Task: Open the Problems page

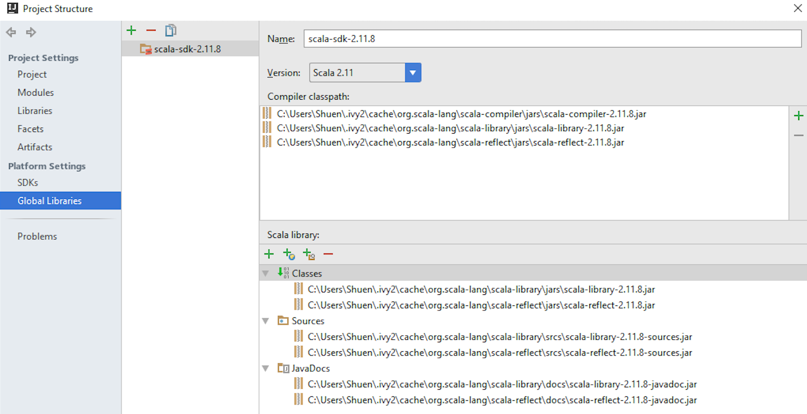Action: point(37,236)
